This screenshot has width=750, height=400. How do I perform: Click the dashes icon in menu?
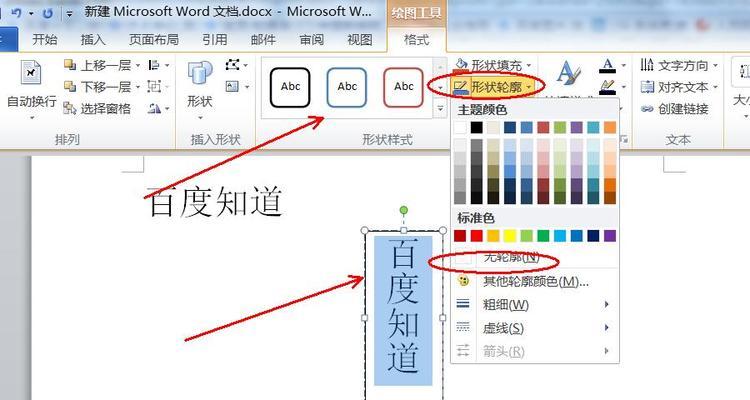463,327
